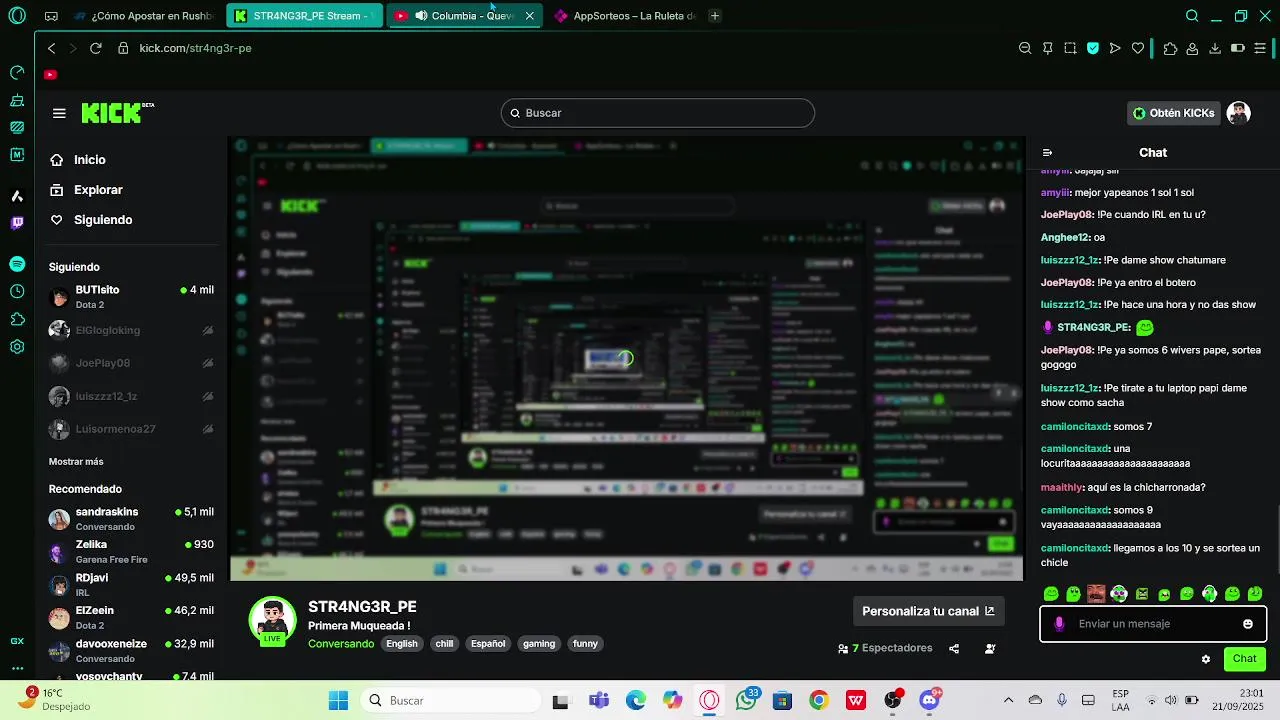Open the extensions puzzle icon
The image size is (1280, 720).
1170,48
